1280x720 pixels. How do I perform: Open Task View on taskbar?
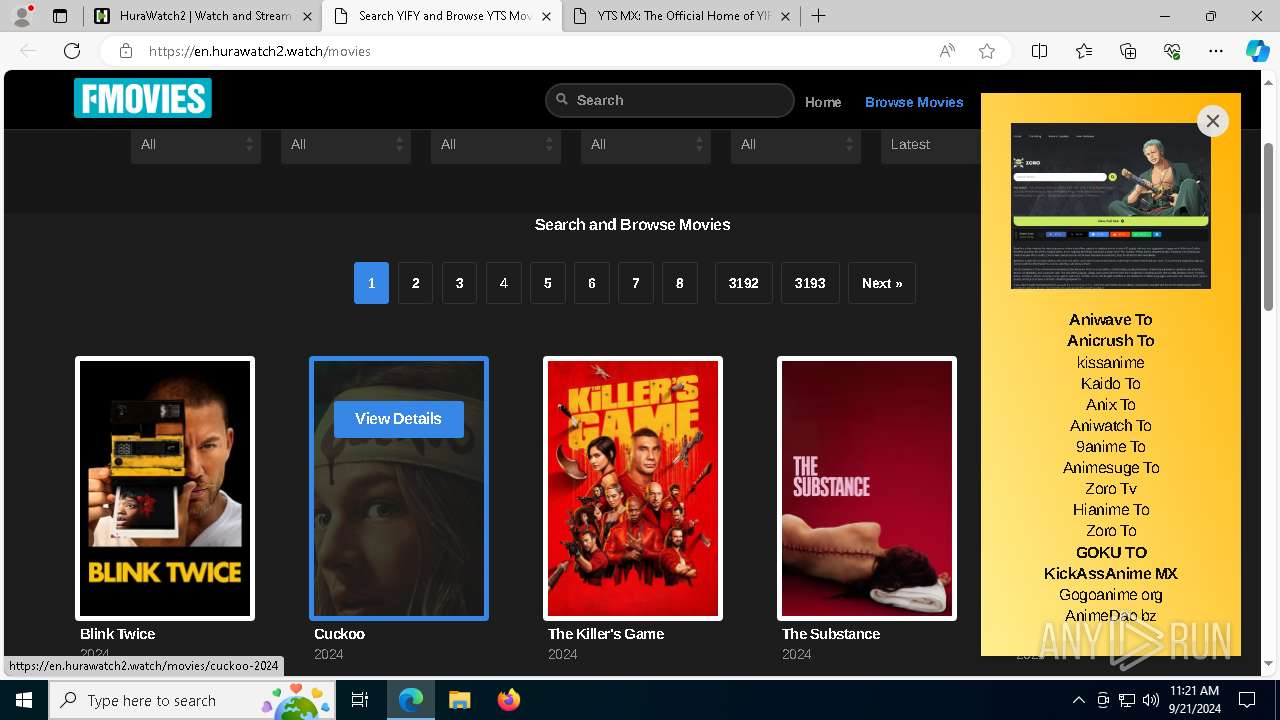coord(360,700)
